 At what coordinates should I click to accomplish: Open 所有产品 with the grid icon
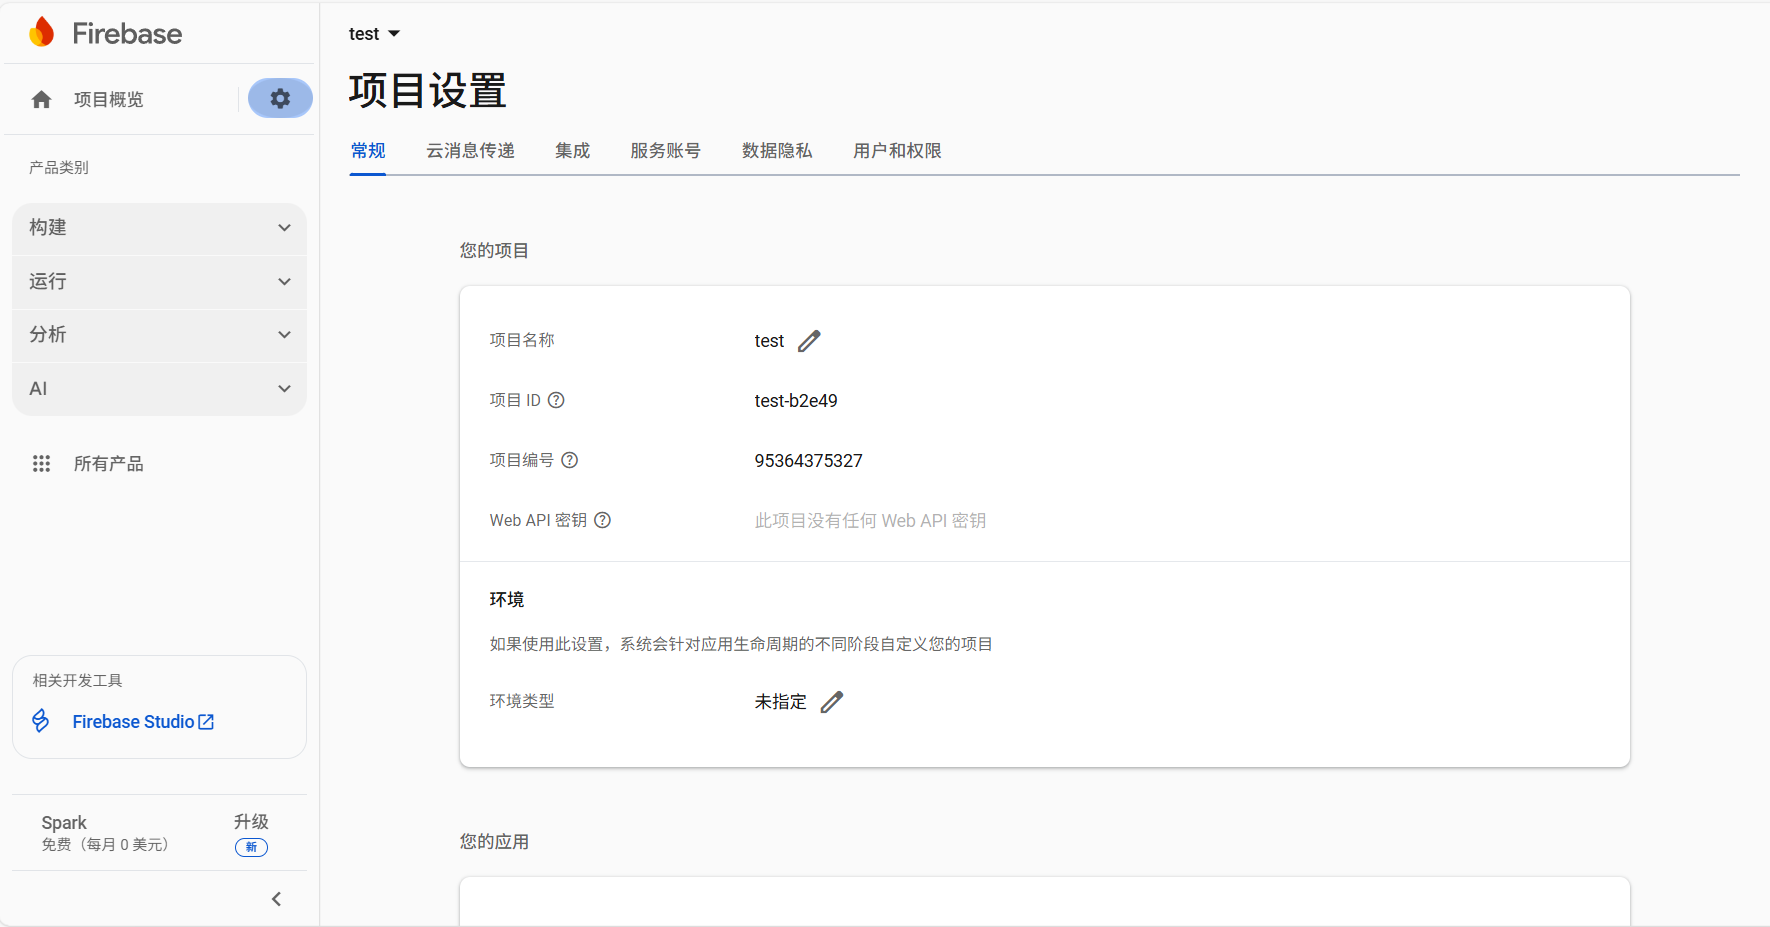(41, 463)
